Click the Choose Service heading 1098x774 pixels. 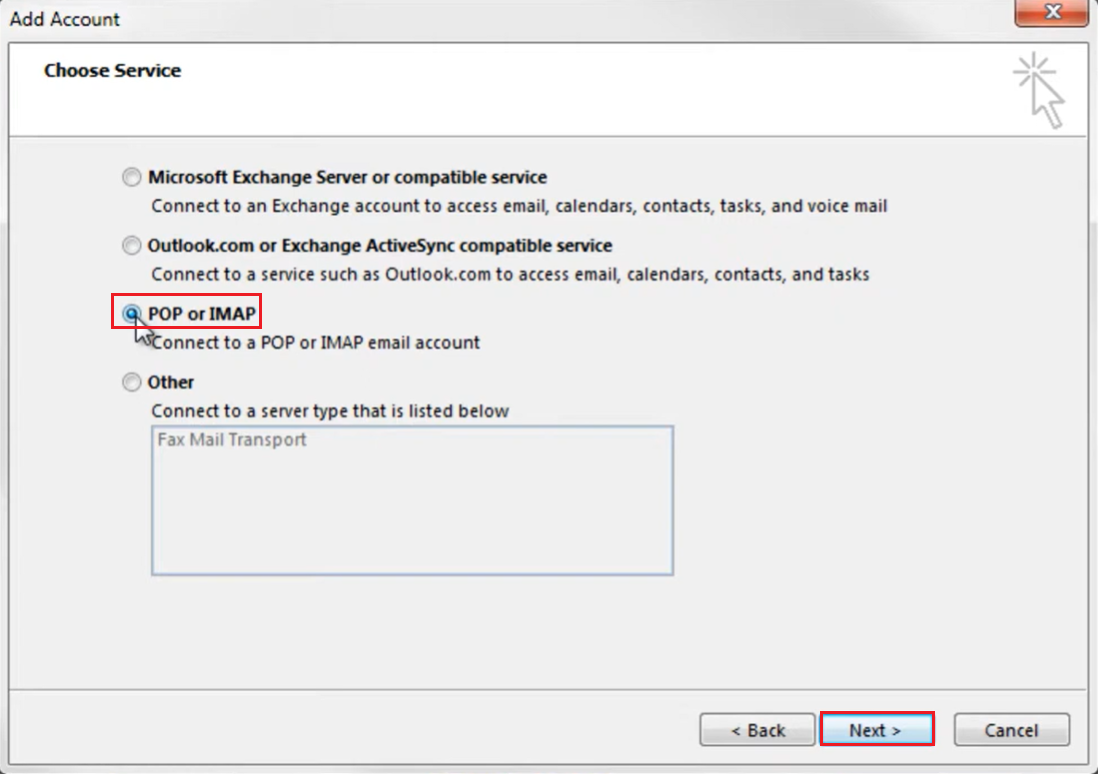coord(112,71)
